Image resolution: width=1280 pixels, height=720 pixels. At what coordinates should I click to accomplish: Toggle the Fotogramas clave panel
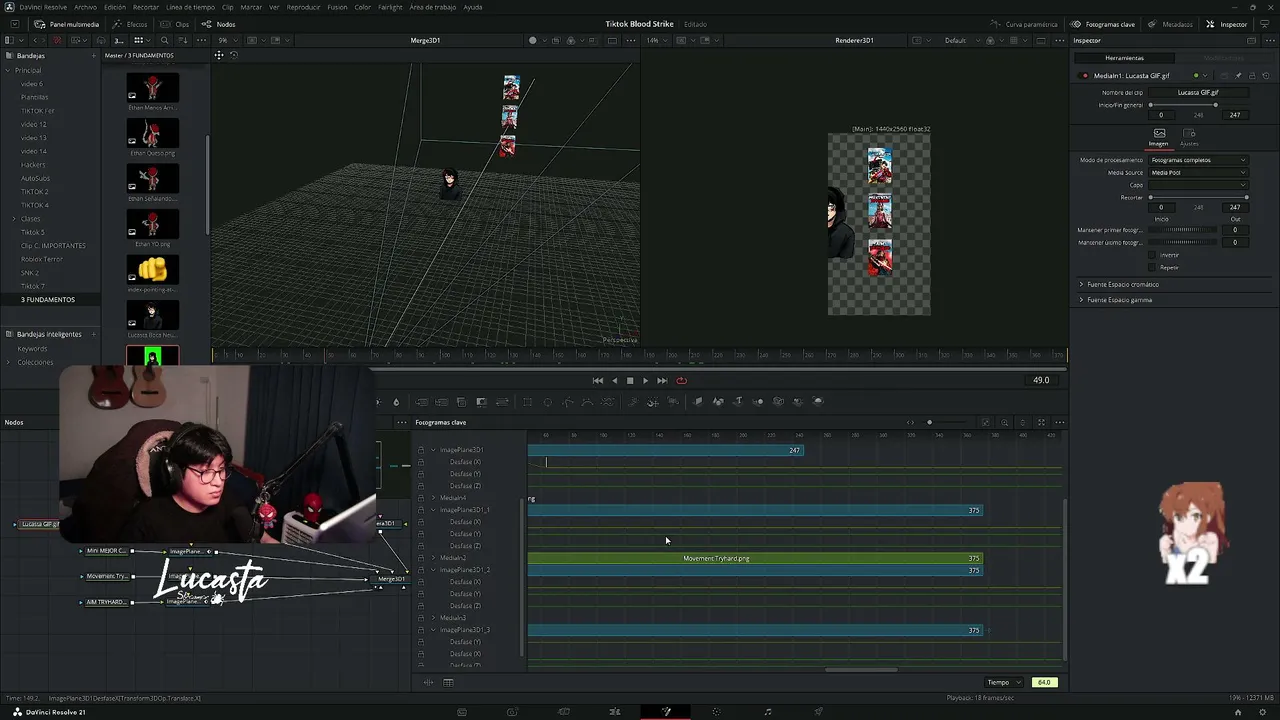pos(1102,24)
